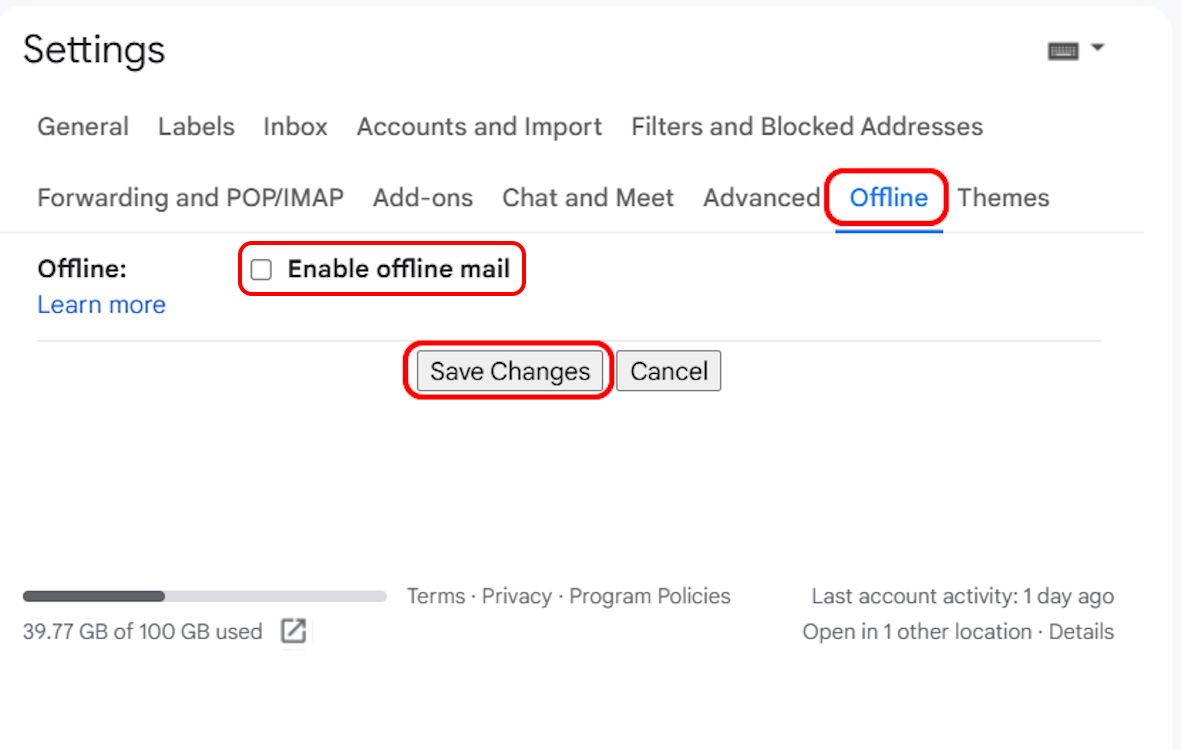Image resolution: width=1181 pixels, height=750 pixels.
Task: Switch to the Add-ons tab
Action: pyautogui.click(x=423, y=197)
